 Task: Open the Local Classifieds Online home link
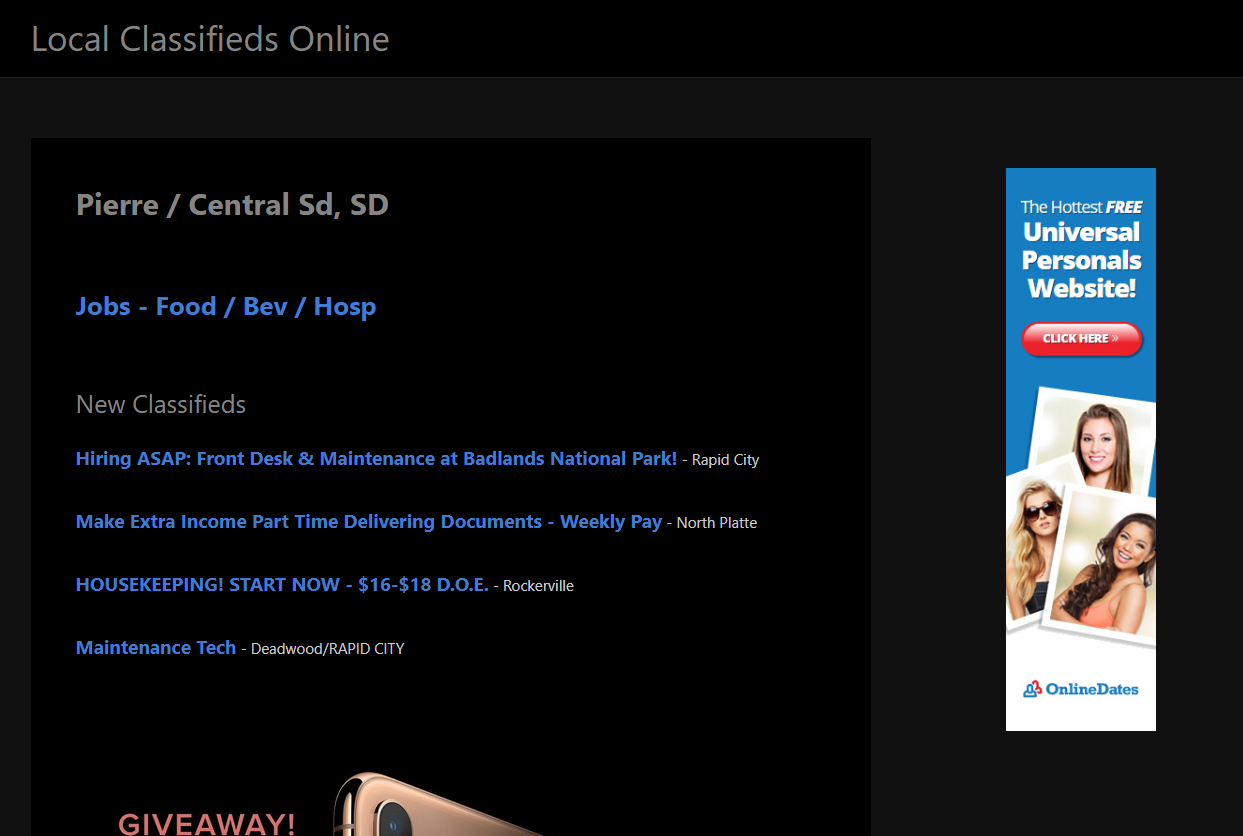(x=210, y=39)
